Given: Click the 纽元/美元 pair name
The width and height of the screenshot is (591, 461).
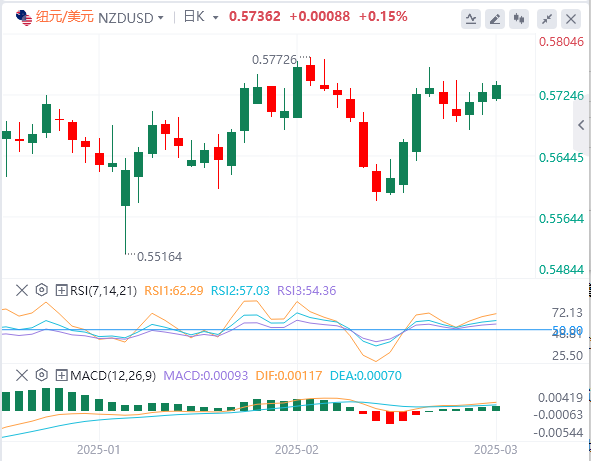Looking at the screenshot, I should pyautogui.click(x=64, y=17).
